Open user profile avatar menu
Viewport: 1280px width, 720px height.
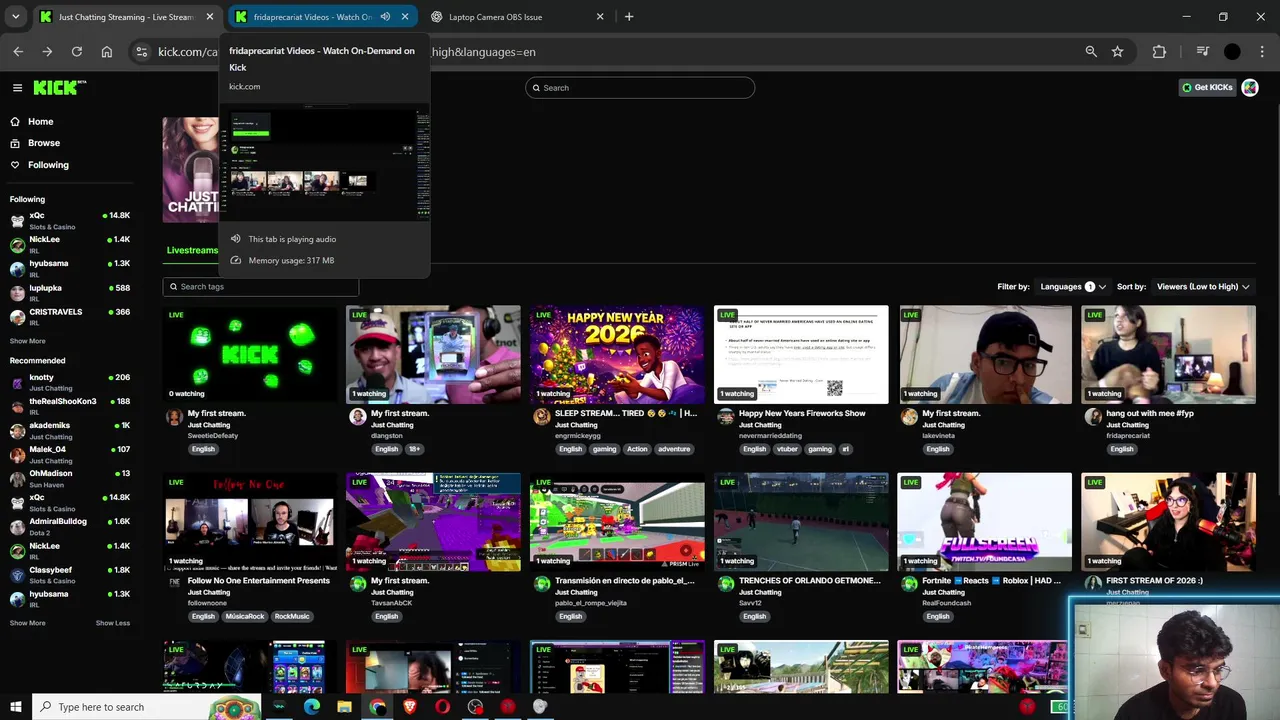coord(1250,88)
